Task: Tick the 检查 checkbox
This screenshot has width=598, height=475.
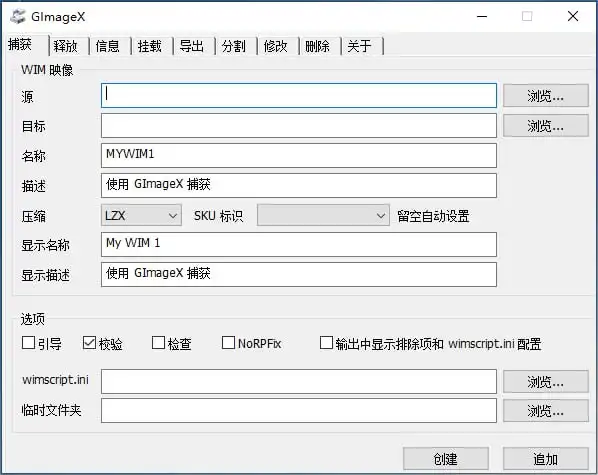Action: coord(158,343)
